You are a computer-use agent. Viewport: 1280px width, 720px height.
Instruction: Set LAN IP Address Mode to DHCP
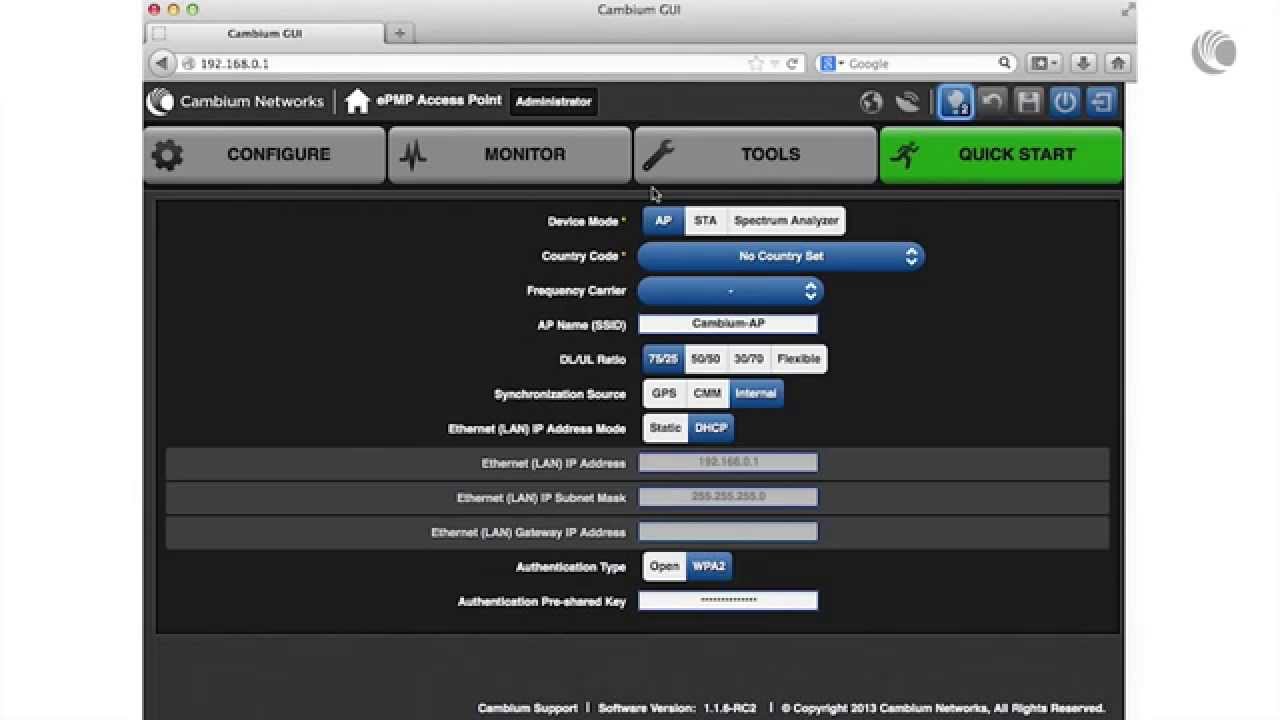(x=711, y=428)
